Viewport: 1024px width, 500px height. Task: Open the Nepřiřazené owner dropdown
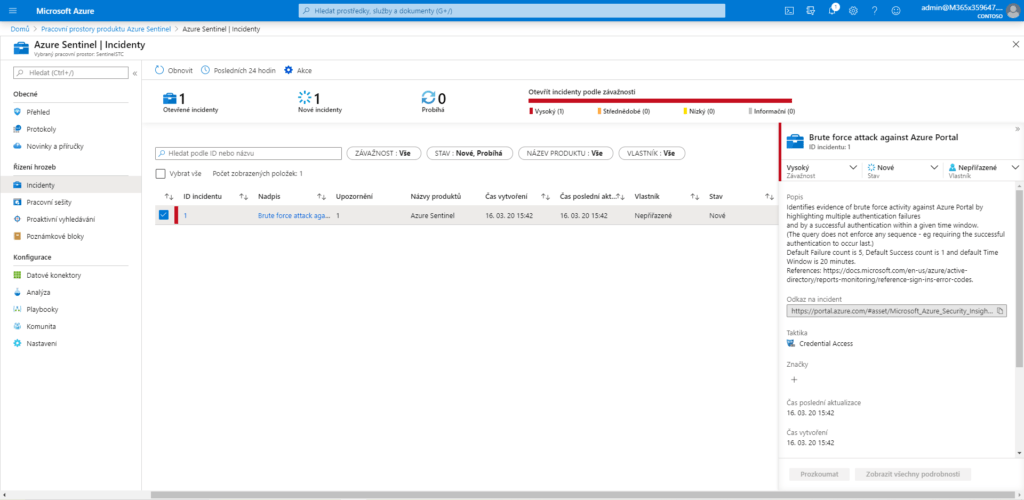click(x=1014, y=168)
